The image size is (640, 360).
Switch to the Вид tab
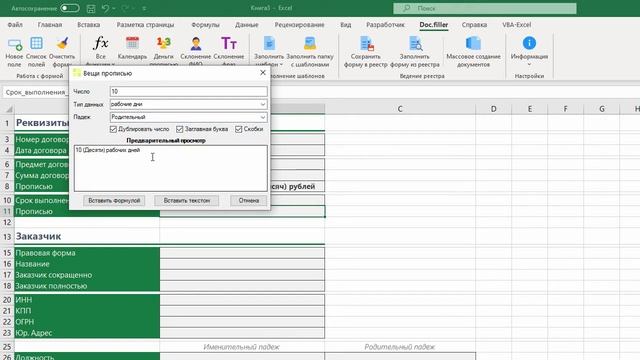pos(346,25)
